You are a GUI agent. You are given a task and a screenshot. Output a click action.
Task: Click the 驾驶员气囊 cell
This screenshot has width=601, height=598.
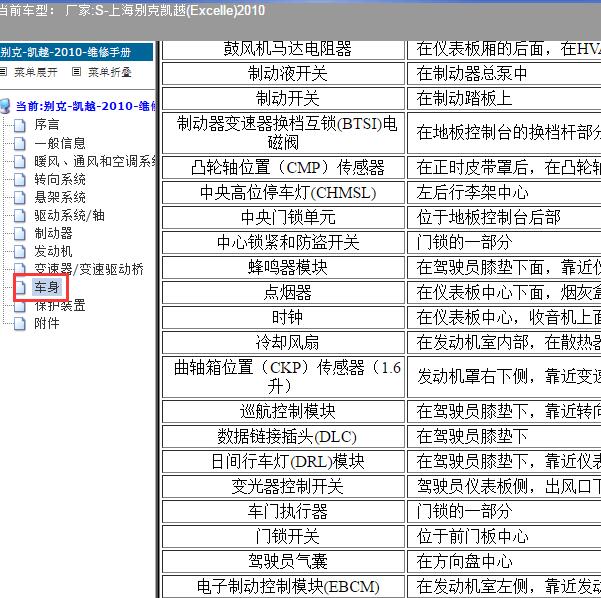pos(283,561)
